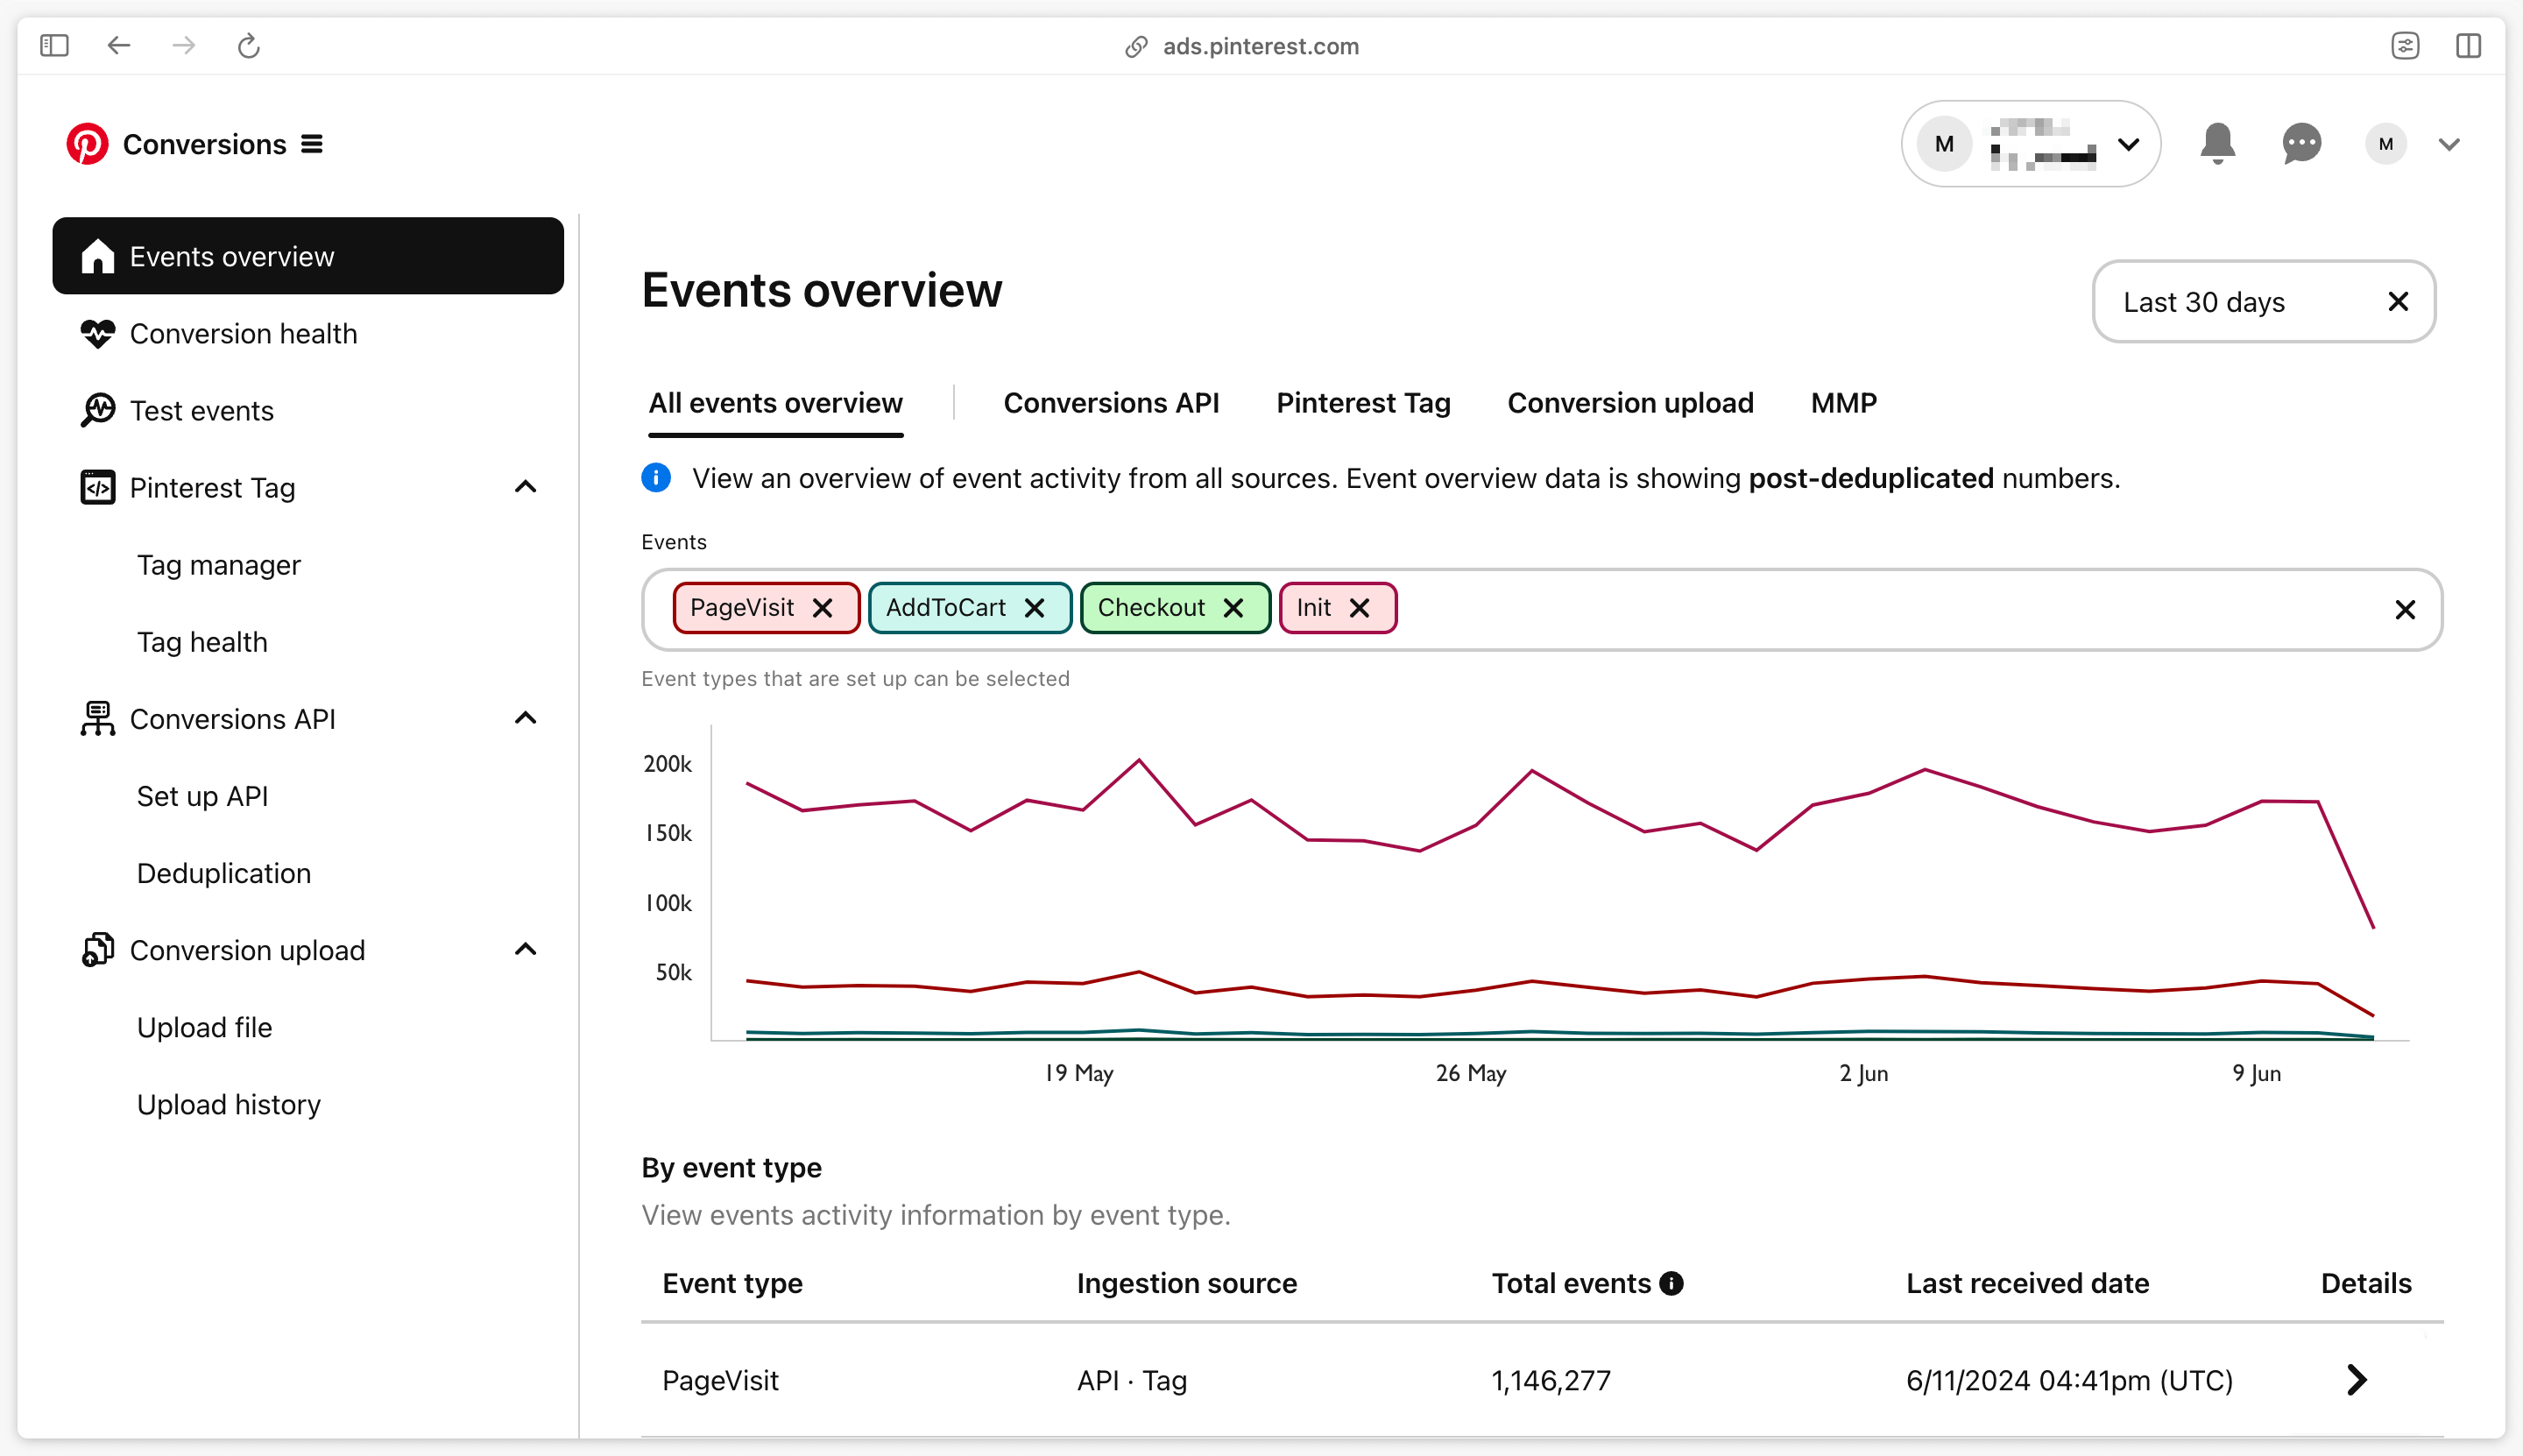The height and width of the screenshot is (1456, 2523).
Task: Remove the Checkout event filter tag
Action: click(1233, 608)
